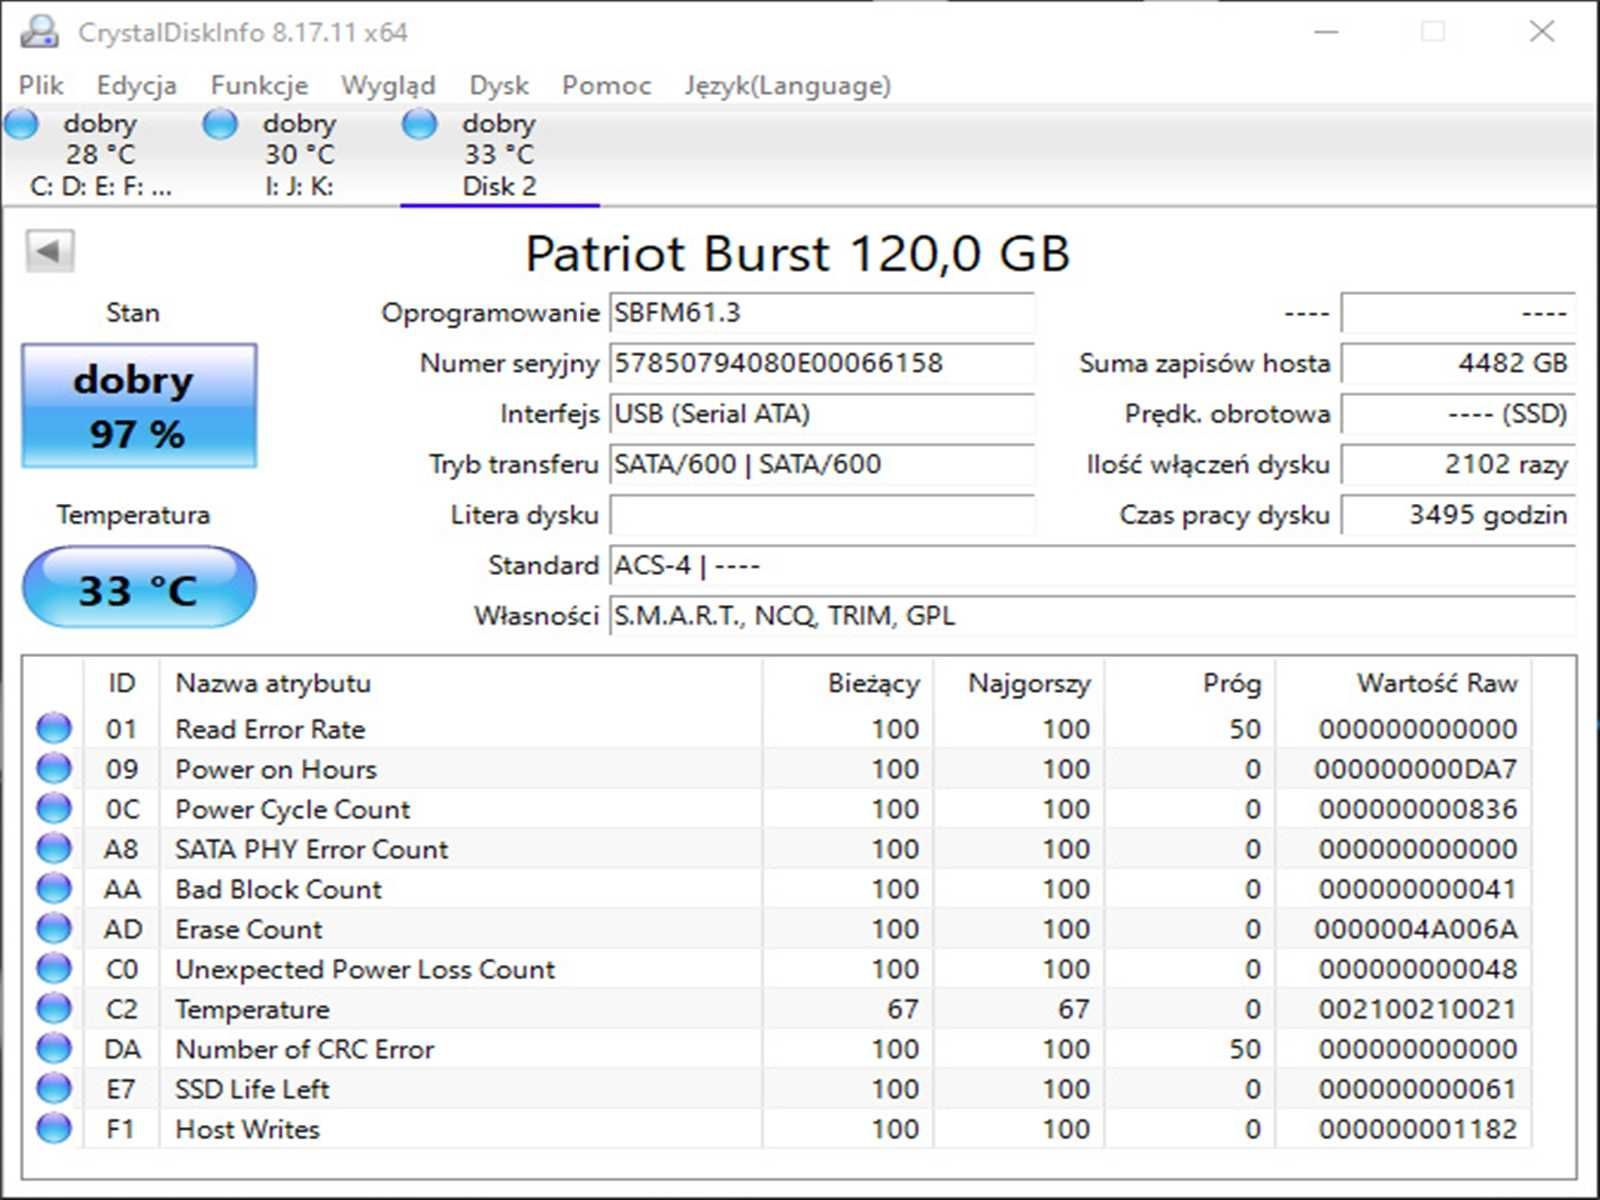Click status orb of Power on Hours row
The width and height of the screenshot is (1600, 1200).
click(54, 768)
